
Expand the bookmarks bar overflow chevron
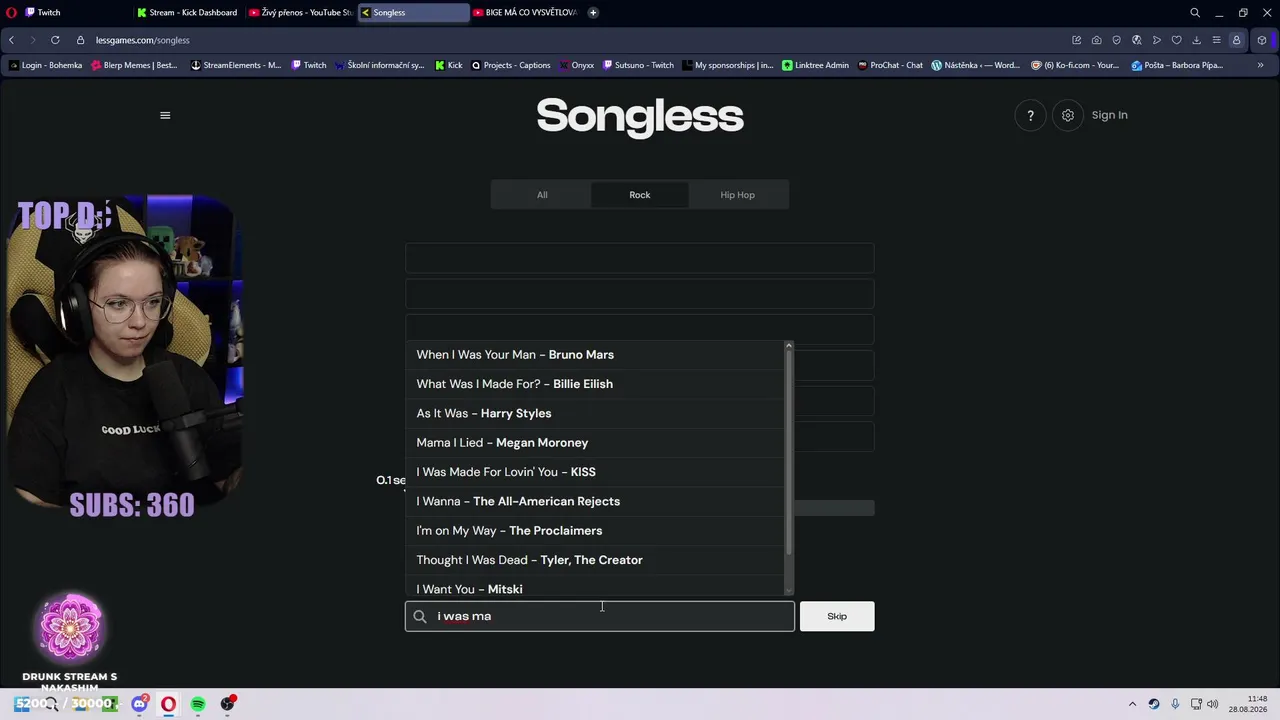click(1260, 65)
